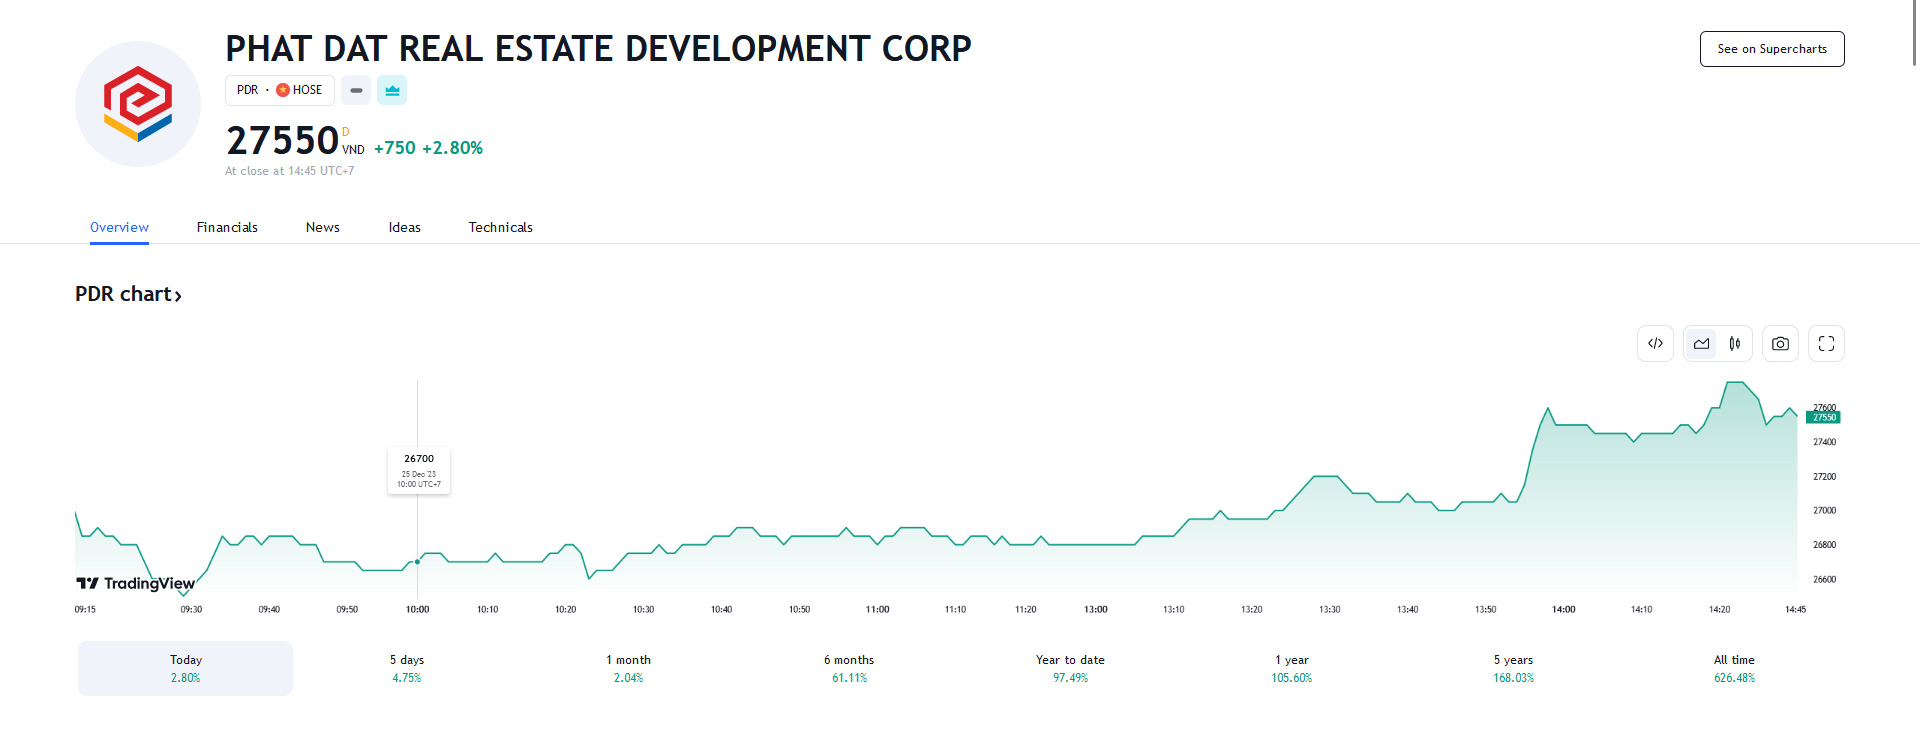This screenshot has height=732, width=1920.
Task: Switch to the News tab
Action: (x=322, y=227)
